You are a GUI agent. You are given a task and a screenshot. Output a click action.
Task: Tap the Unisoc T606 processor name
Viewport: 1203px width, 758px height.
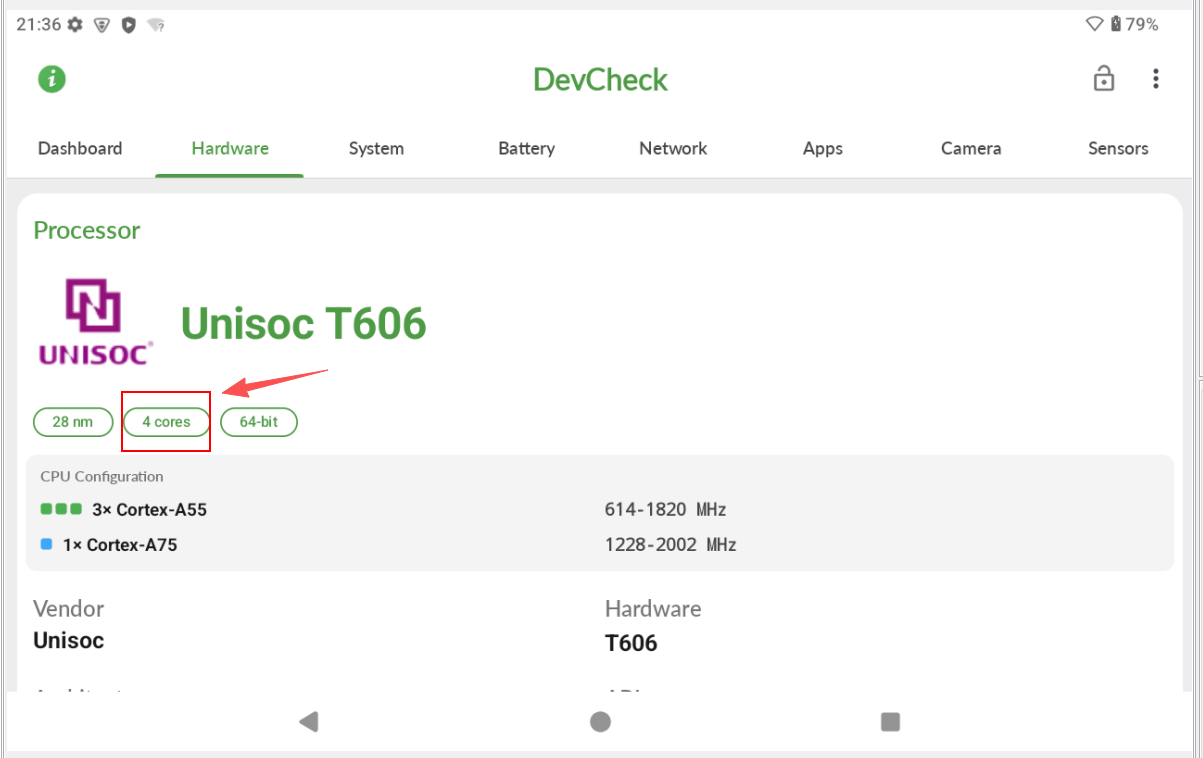[303, 323]
